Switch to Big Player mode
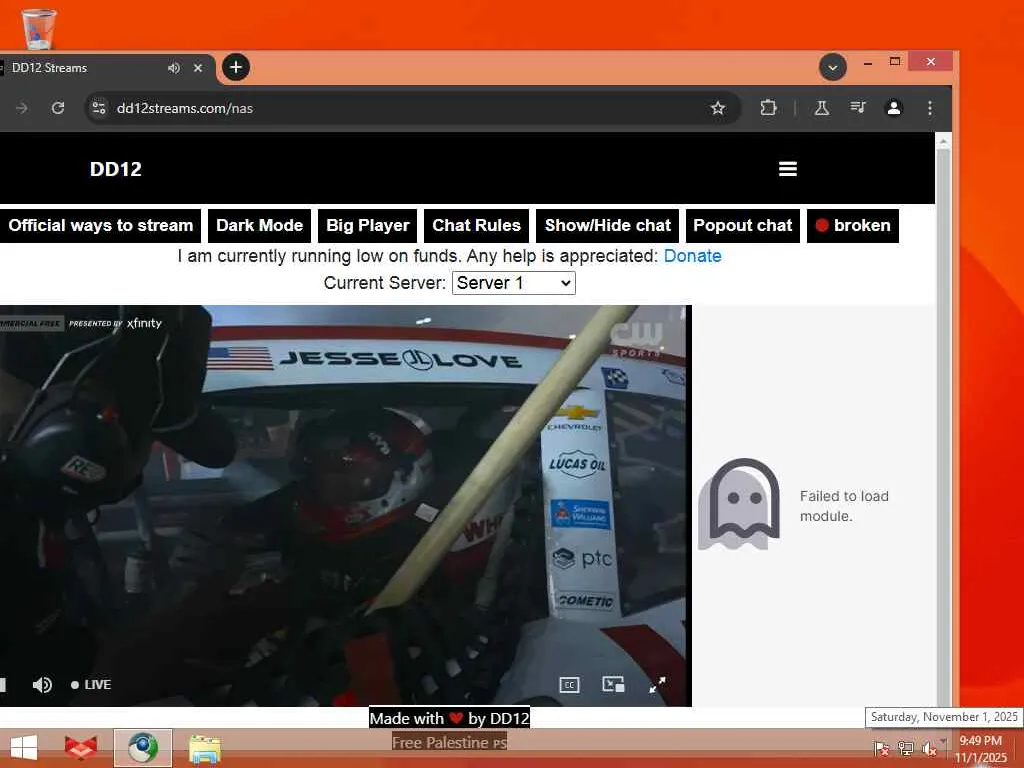The width and height of the screenshot is (1024, 768). click(x=368, y=225)
